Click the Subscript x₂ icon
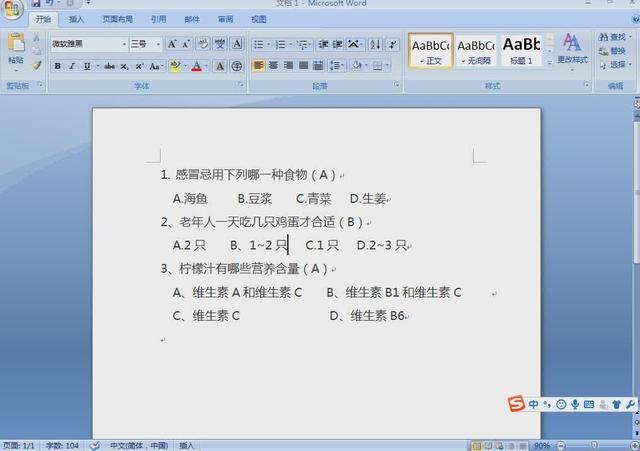This screenshot has width=640, height=451. pos(124,66)
